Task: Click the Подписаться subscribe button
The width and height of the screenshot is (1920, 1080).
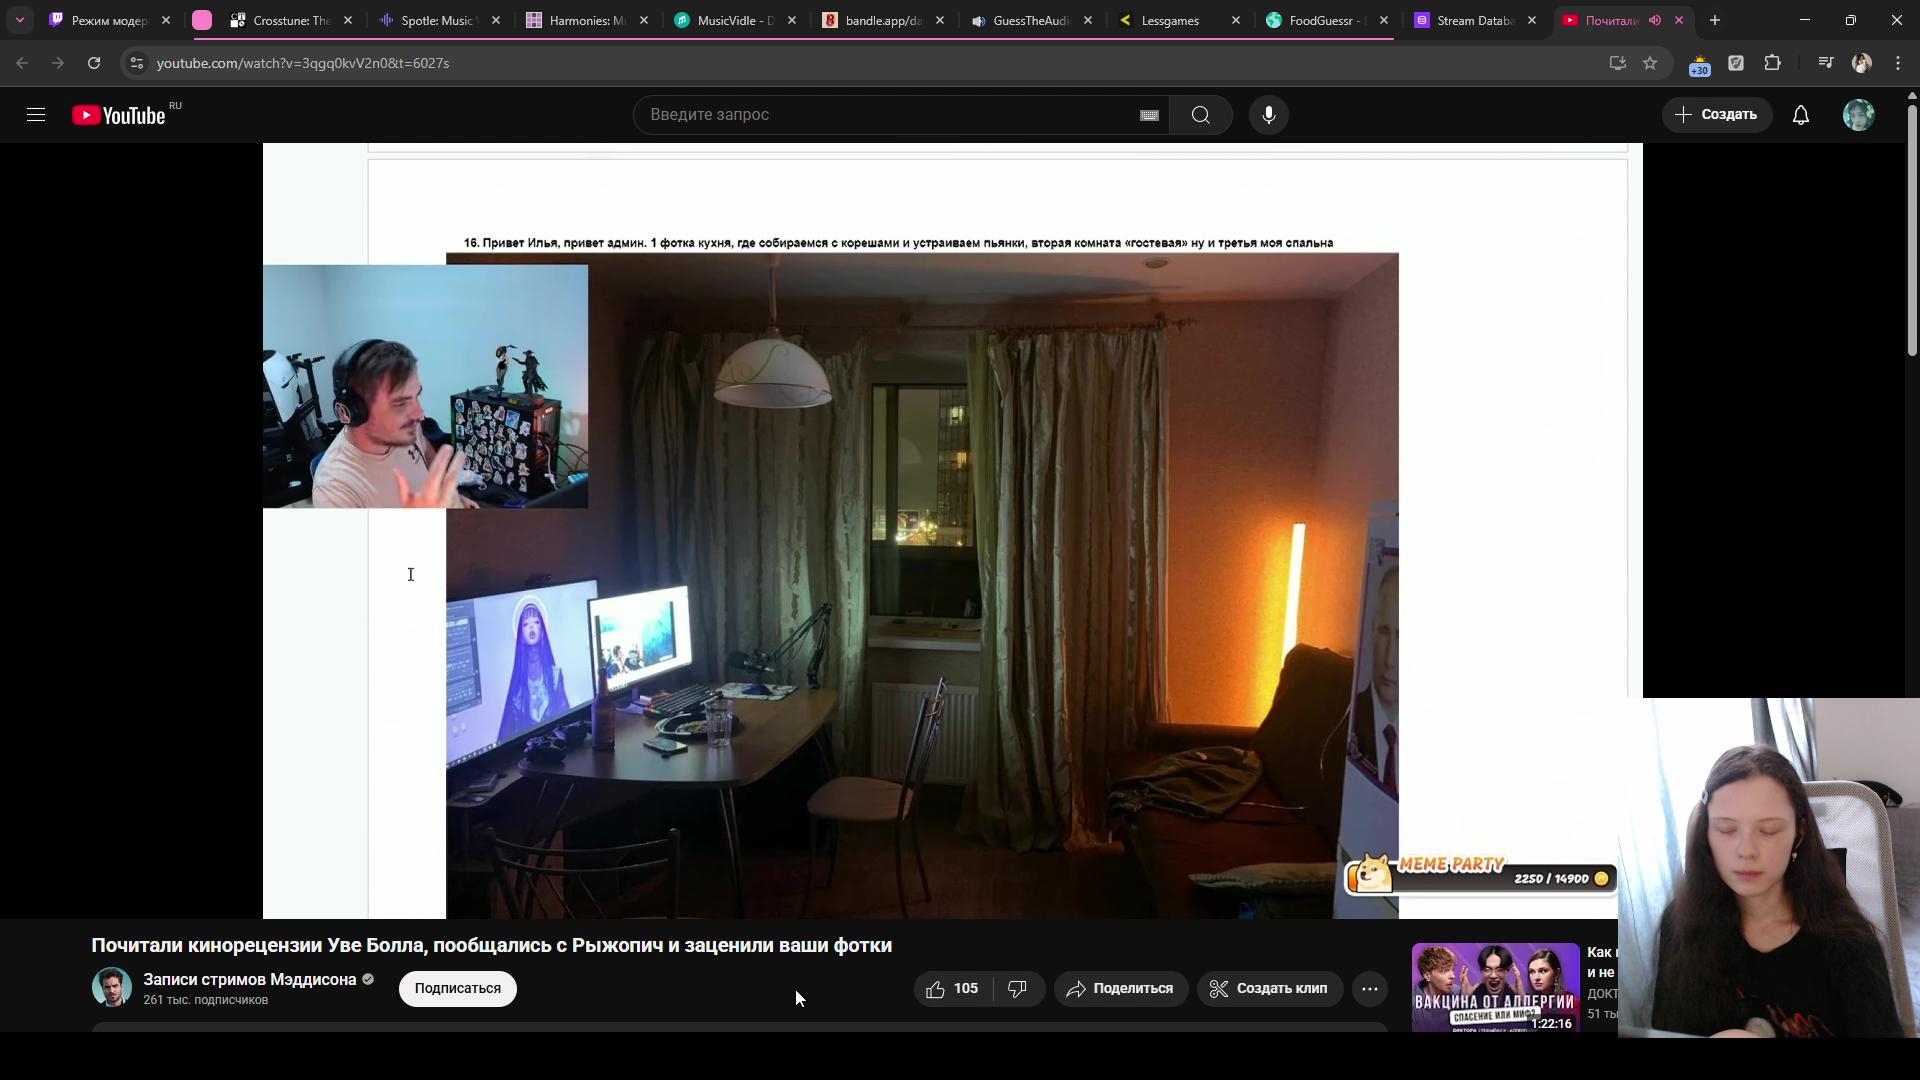Action: pos(457,989)
